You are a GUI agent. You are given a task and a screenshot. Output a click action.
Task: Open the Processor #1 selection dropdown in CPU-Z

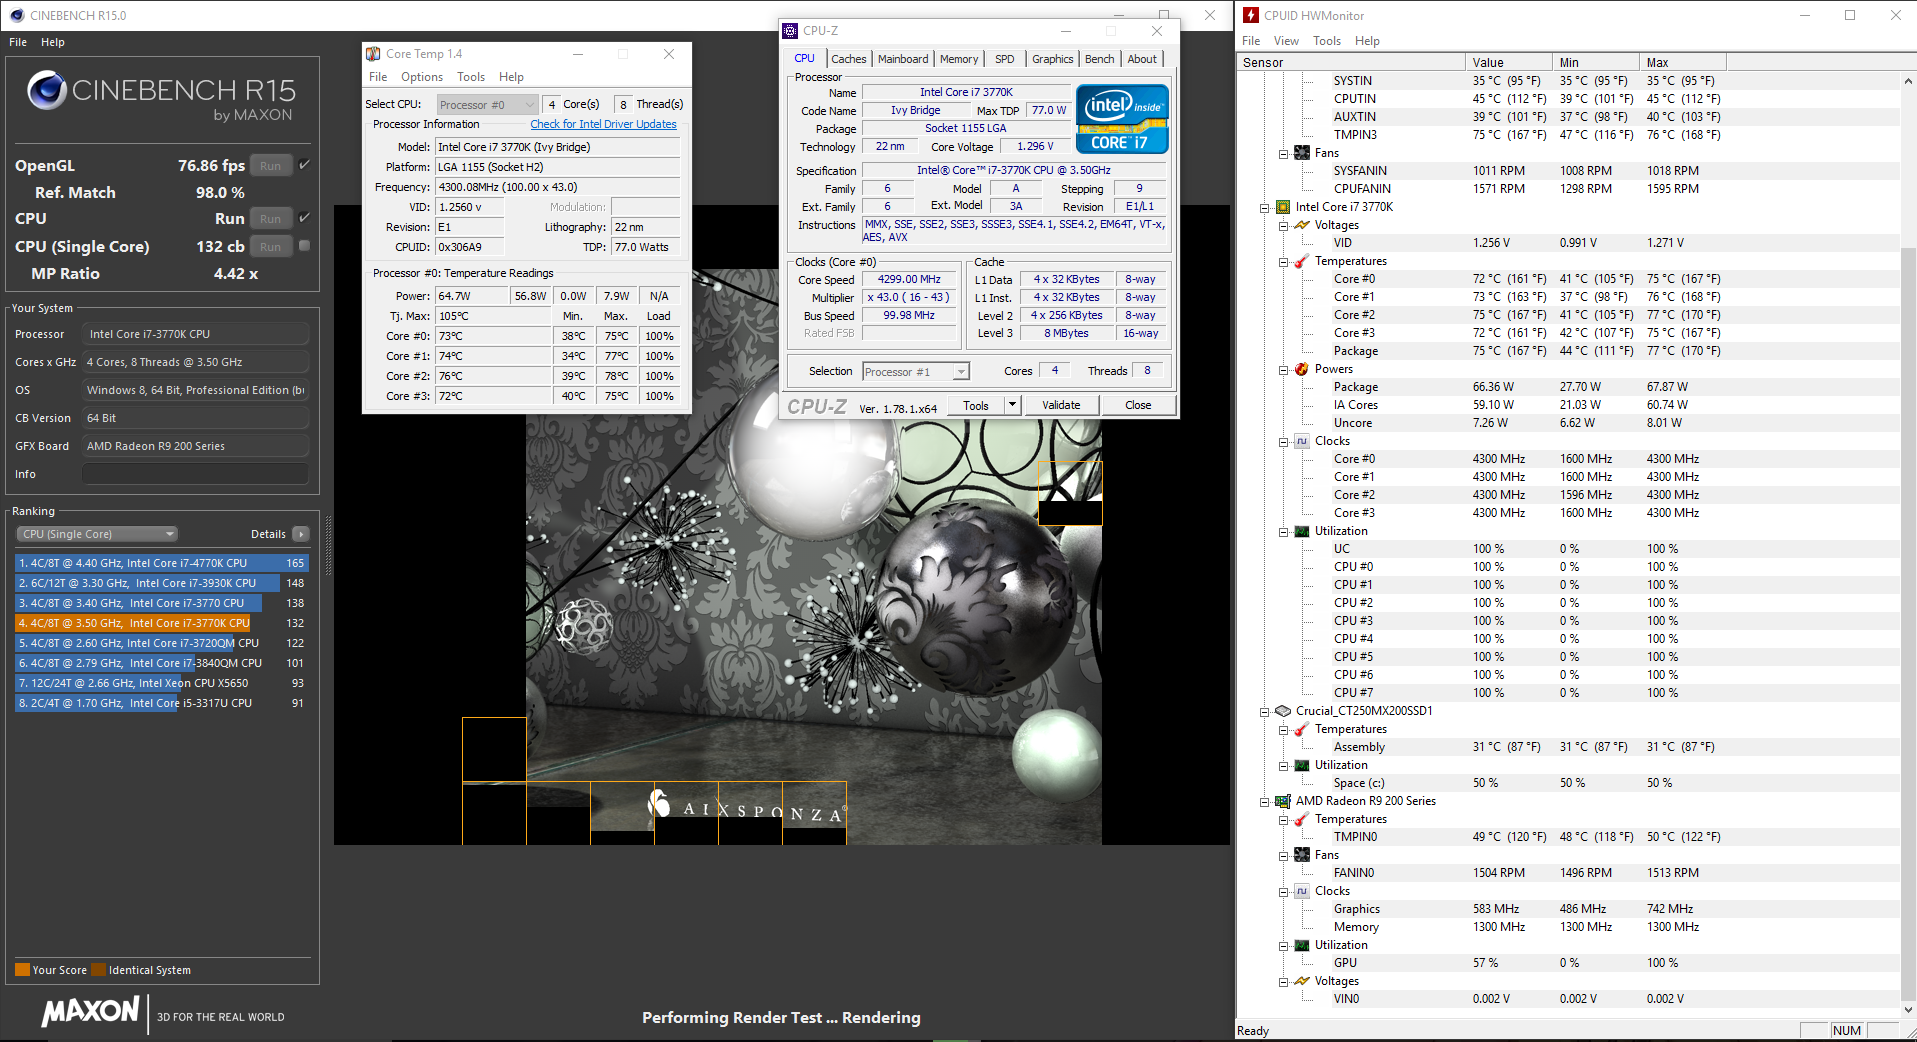click(915, 371)
